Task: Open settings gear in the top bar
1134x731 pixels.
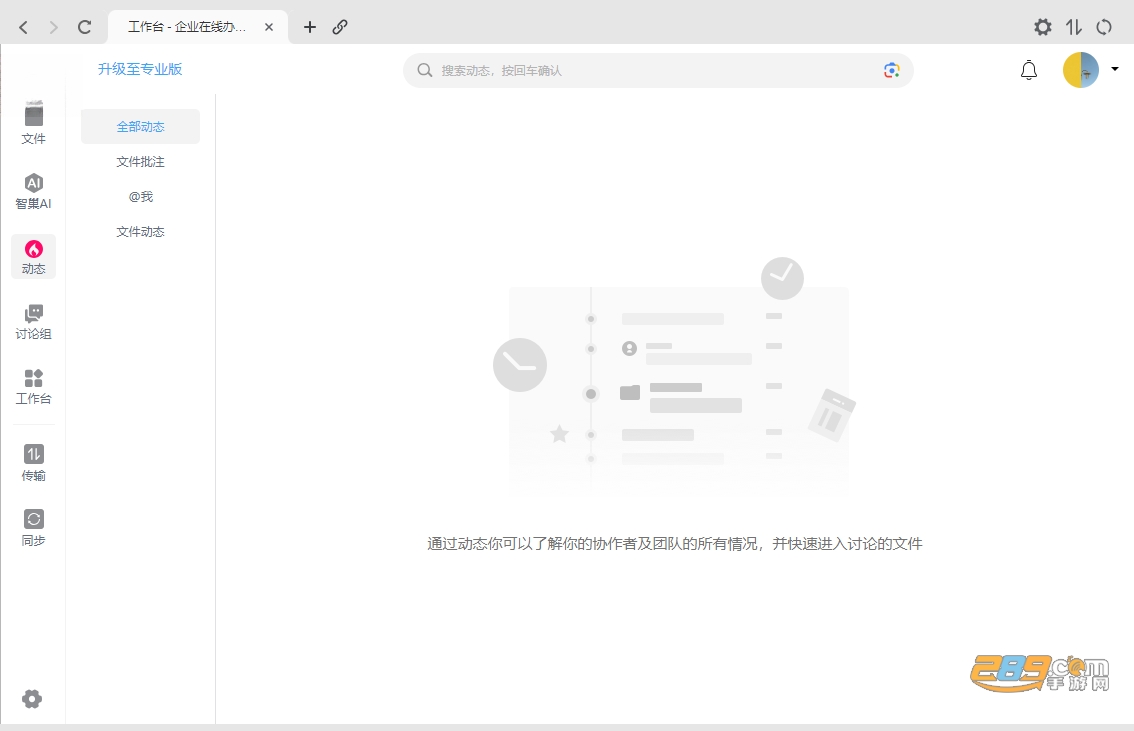Action: (x=1042, y=27)
